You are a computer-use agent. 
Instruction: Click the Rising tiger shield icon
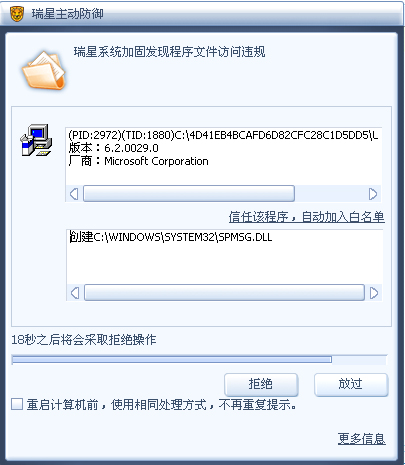17,14
